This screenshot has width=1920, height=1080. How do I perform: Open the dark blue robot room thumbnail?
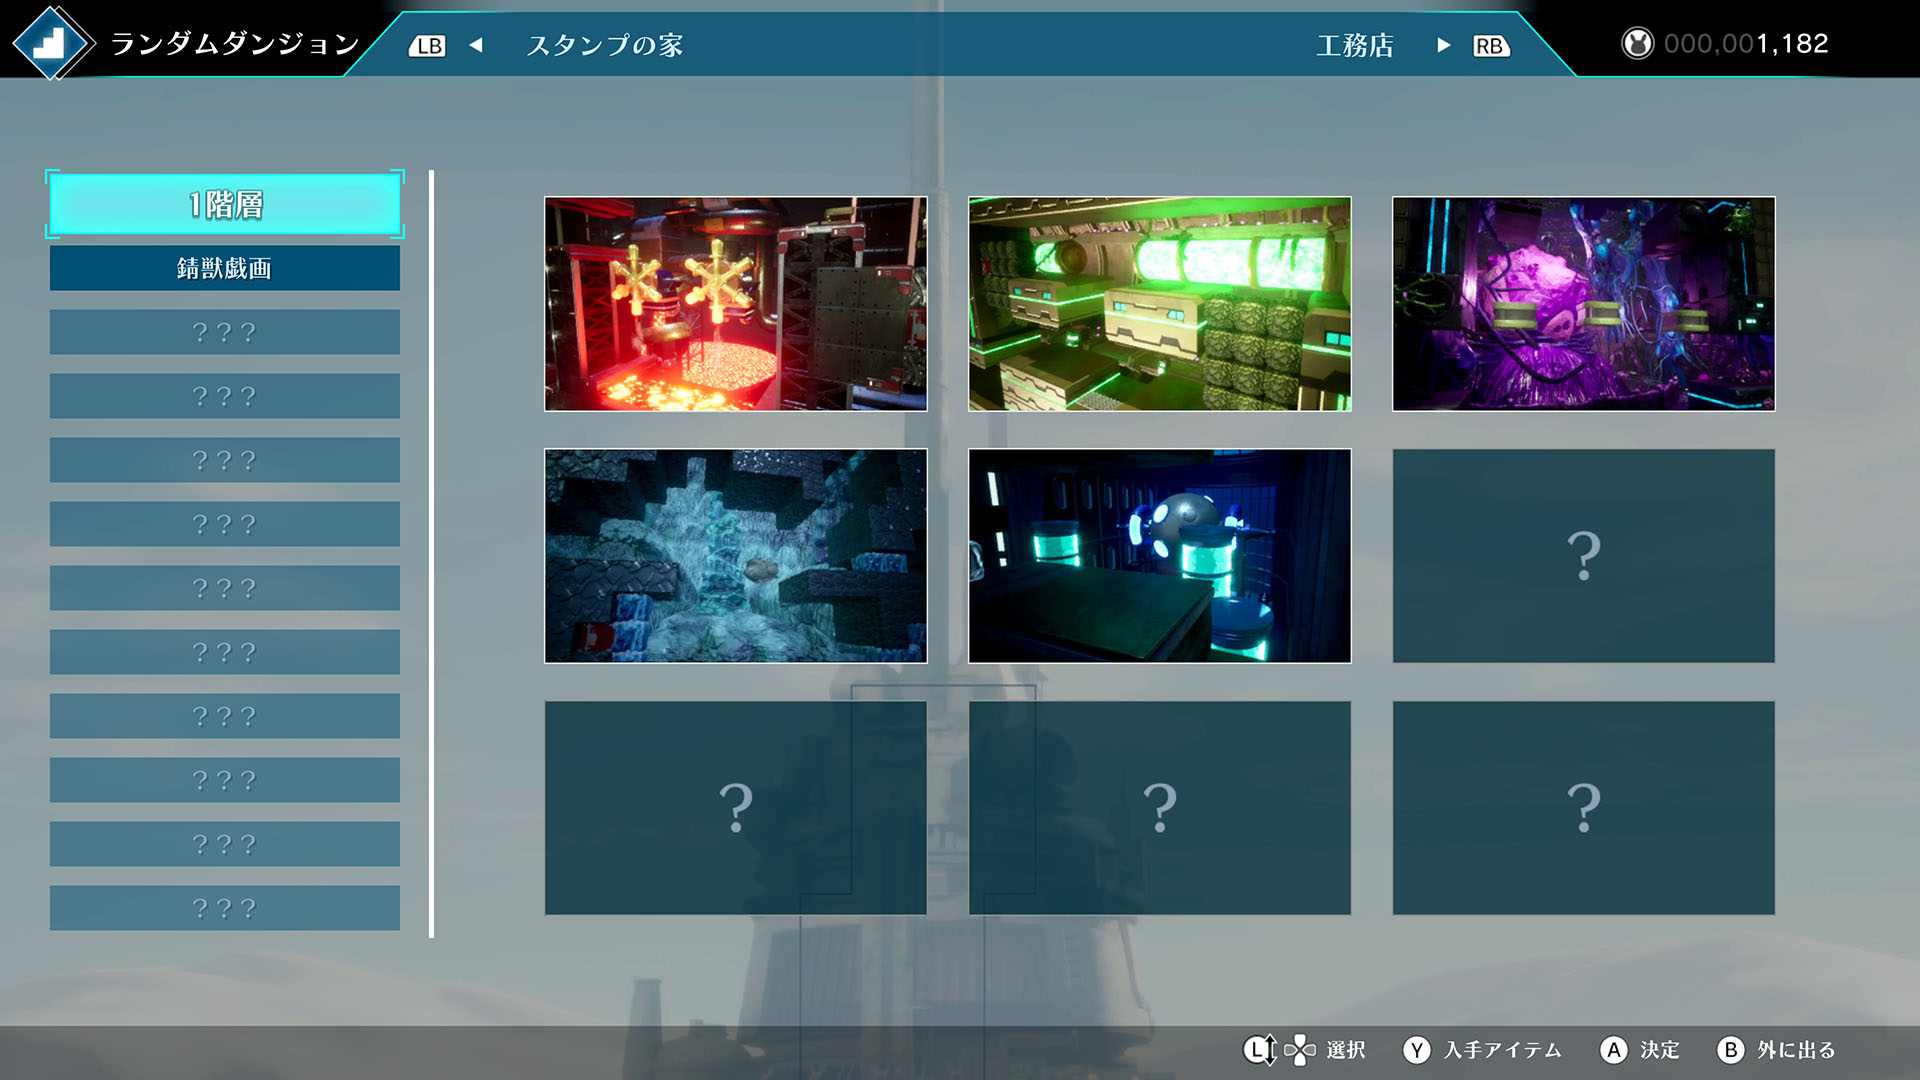1159,556
